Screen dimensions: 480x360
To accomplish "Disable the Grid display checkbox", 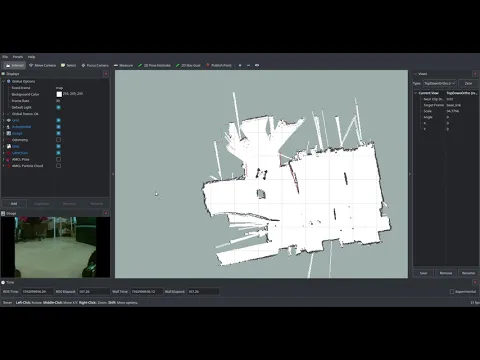I will [x=58, y=120].
